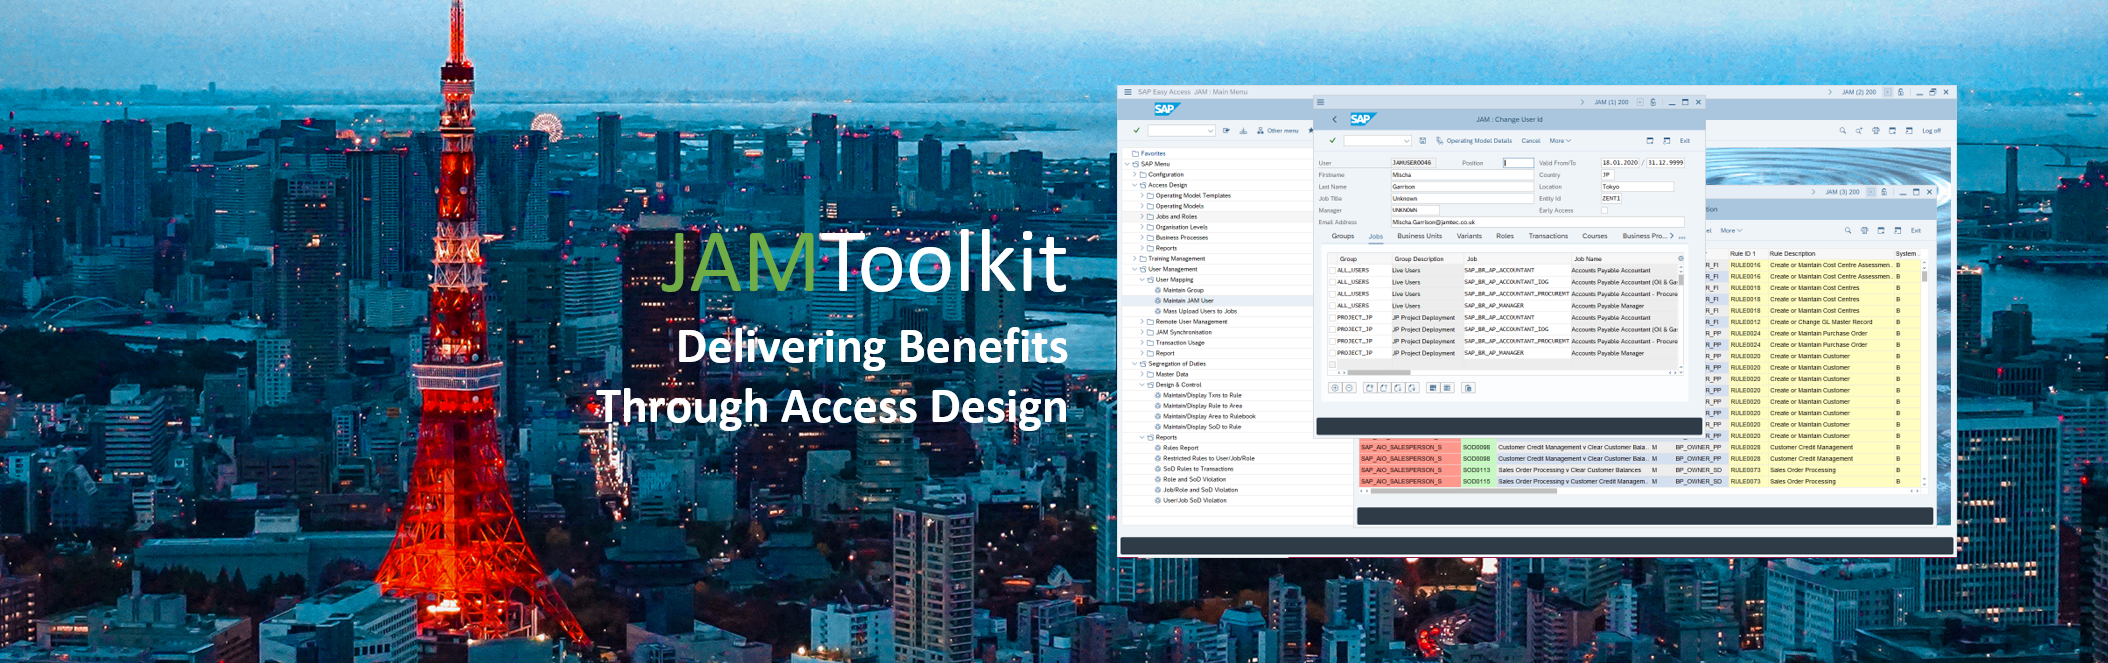
Task: Click Other menu in SAP Easy Access toolbar
Action: click(x=1282, y=131)
